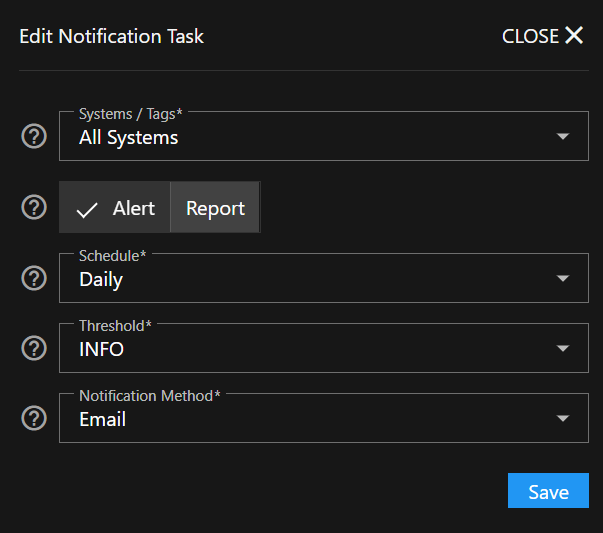This screenshot has height=533, width=603.
Task: Click the 'INFO' threshold value
Action: (101, 349)
